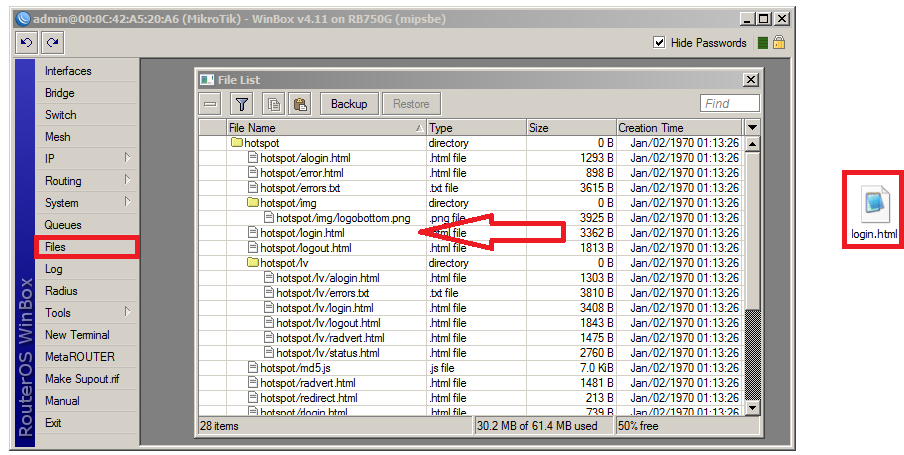This screenshot has width=904, height=455.
Task: Click the copy file icon
Action: click(273, 103)
